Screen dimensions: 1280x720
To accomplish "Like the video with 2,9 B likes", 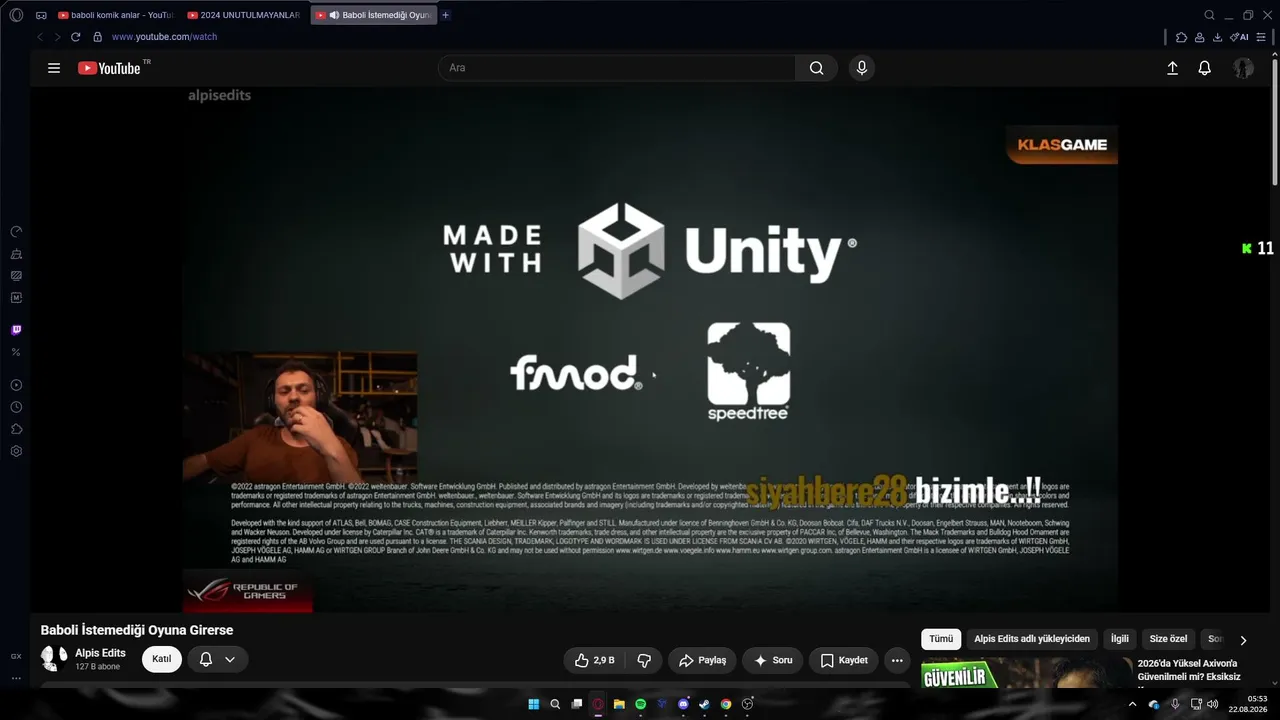I will (594, 660).
